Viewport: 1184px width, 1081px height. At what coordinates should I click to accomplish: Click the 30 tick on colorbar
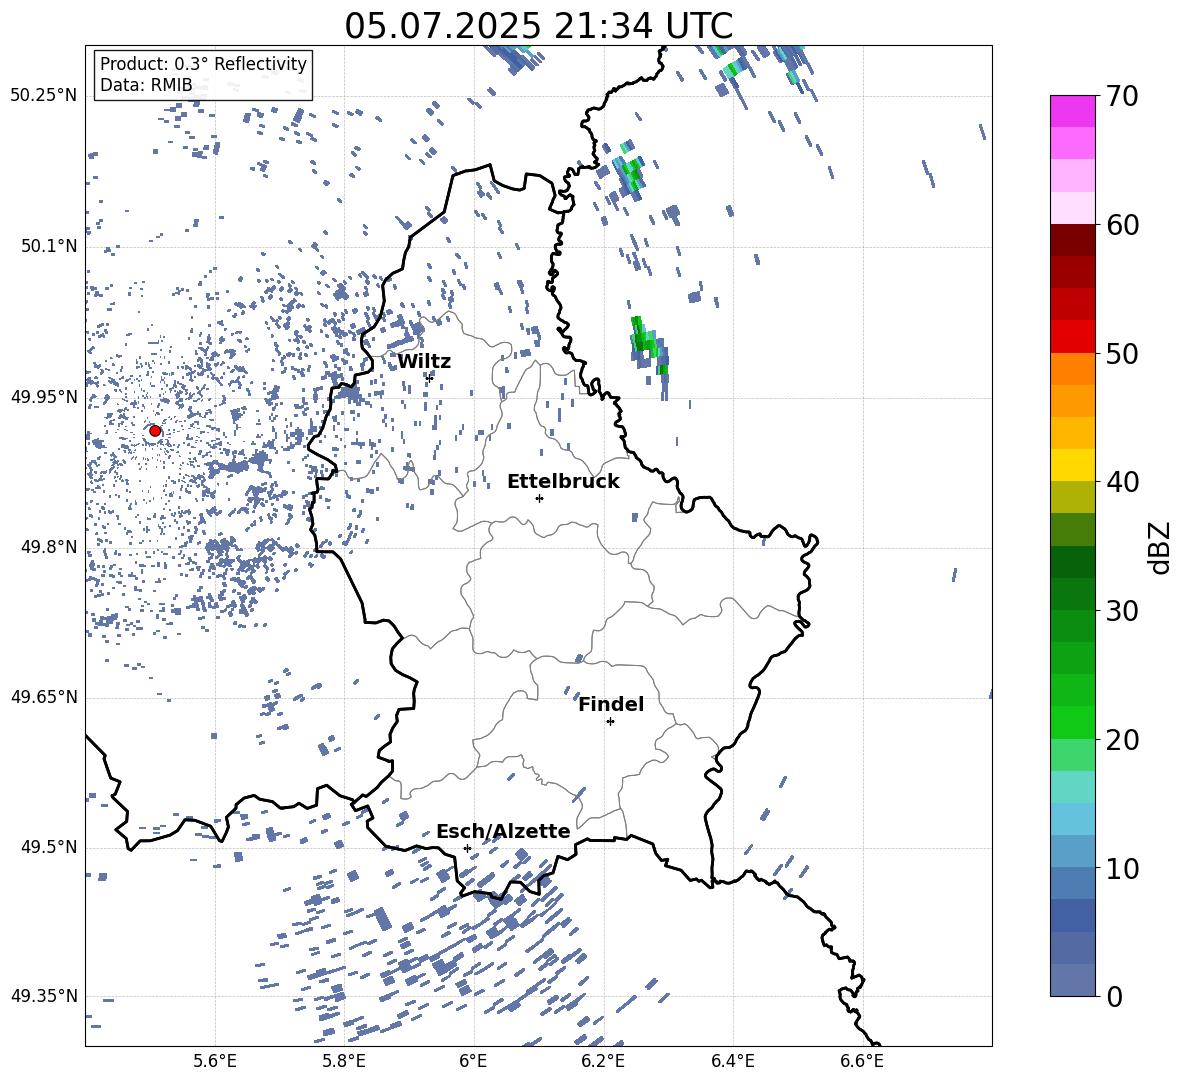[1122, 611]
